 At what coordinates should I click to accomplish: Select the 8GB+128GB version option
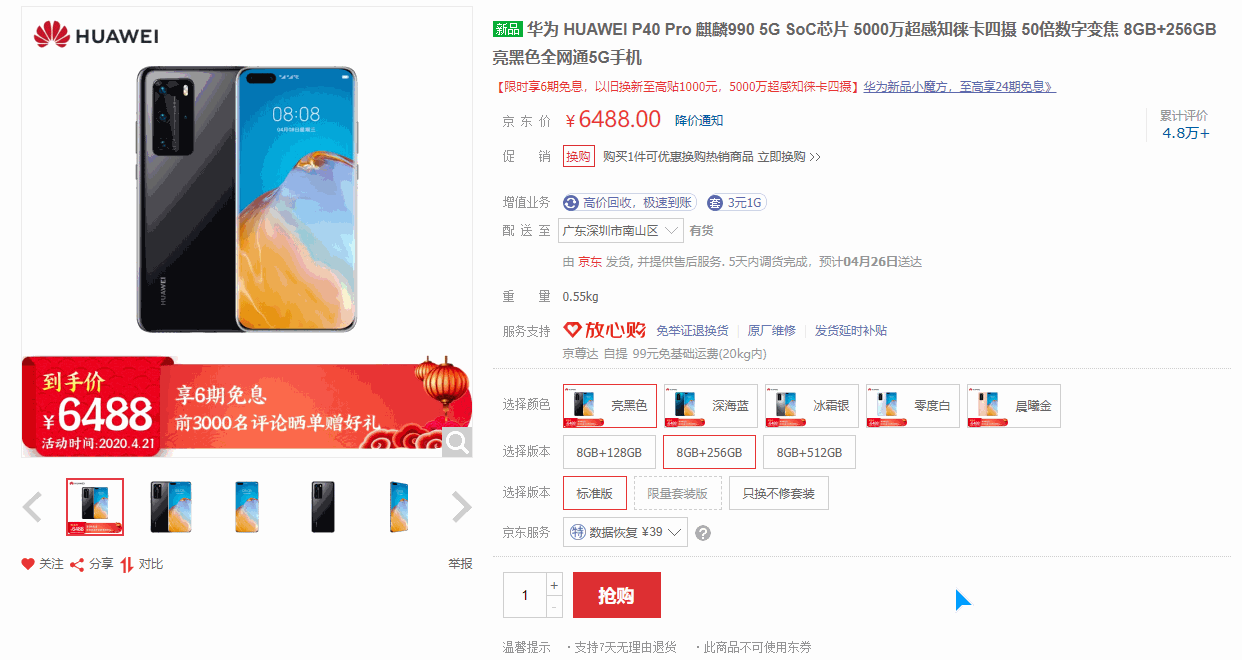[x=609, y=452]
